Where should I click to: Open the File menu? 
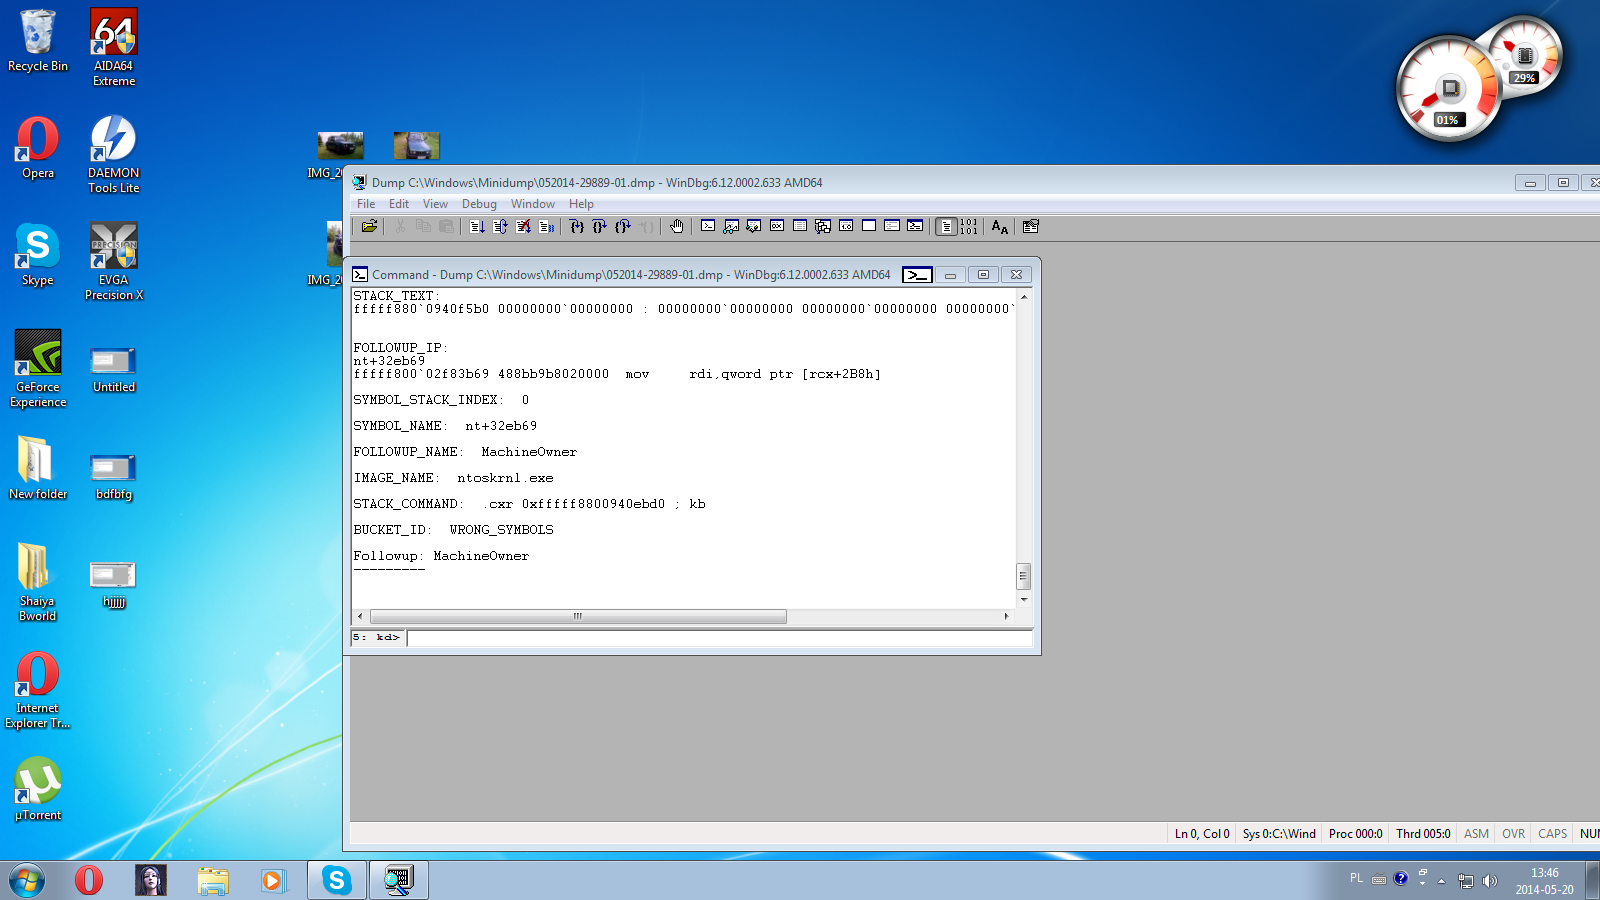(x=366, y=204)
